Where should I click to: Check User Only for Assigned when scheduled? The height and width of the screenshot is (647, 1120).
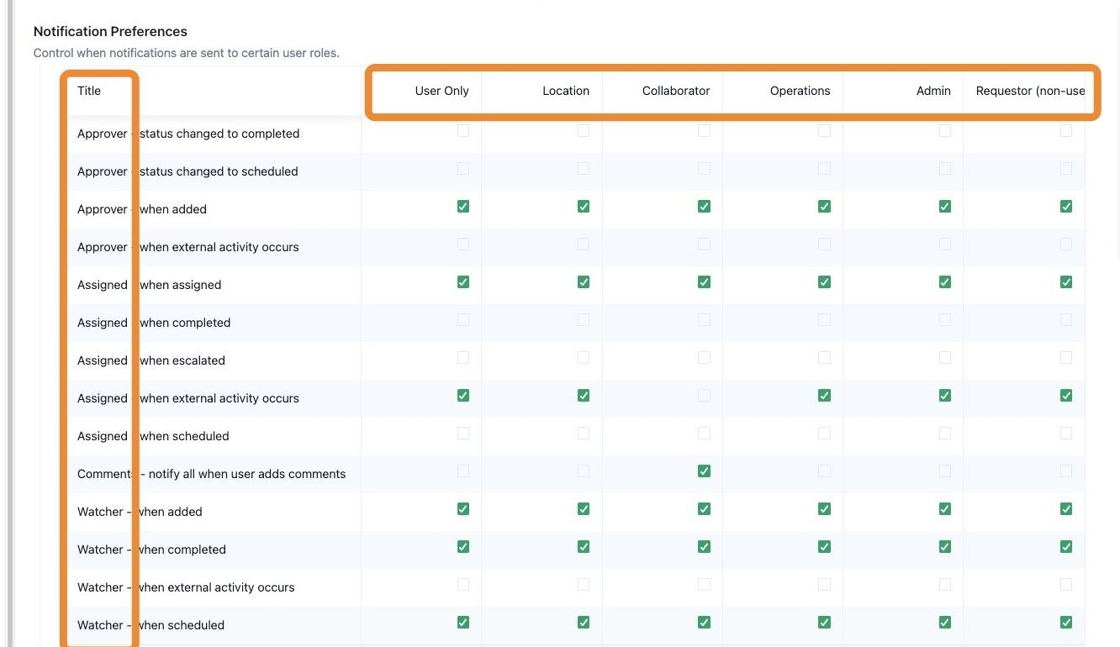coord(463,433)
